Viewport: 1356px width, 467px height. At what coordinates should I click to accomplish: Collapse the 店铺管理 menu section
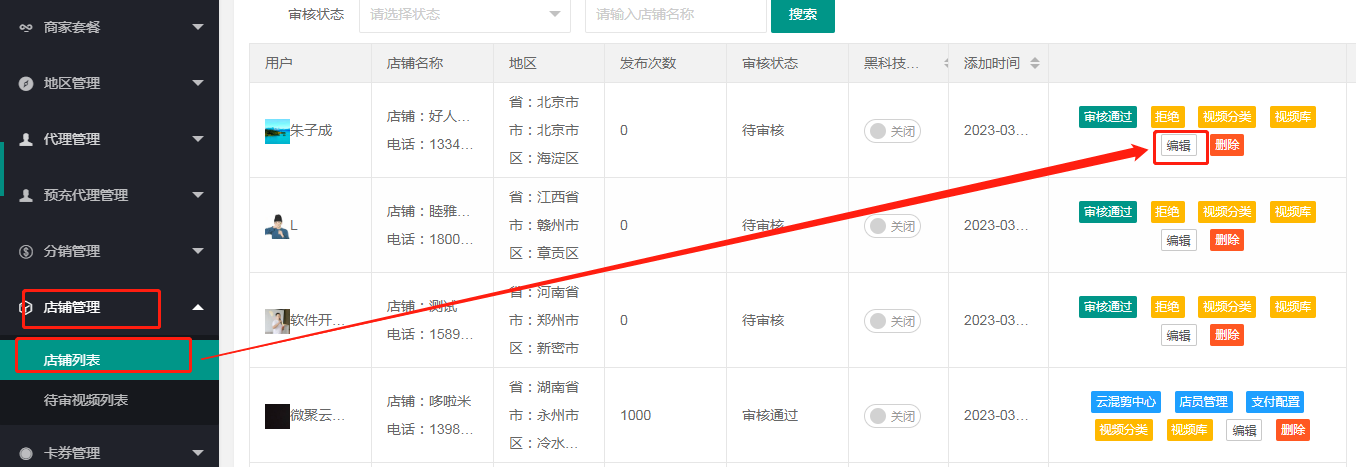coord(197,307)
